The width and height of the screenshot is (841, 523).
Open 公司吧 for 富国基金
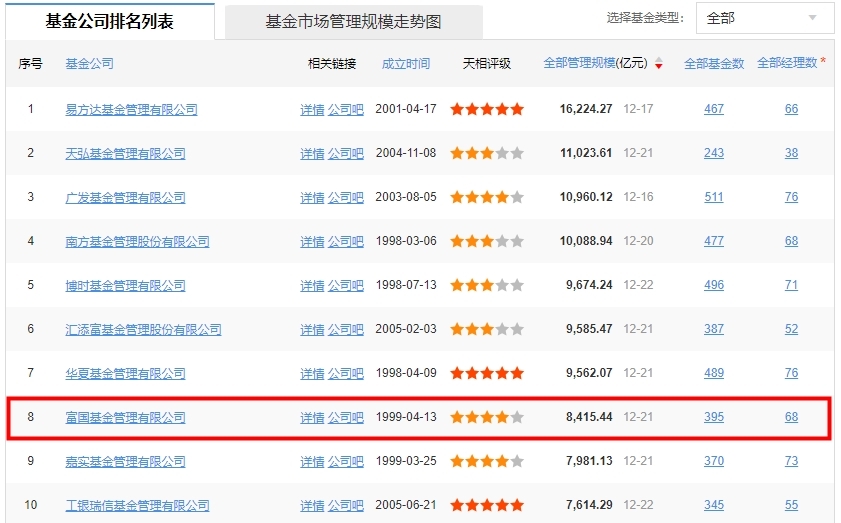[346, 417]
